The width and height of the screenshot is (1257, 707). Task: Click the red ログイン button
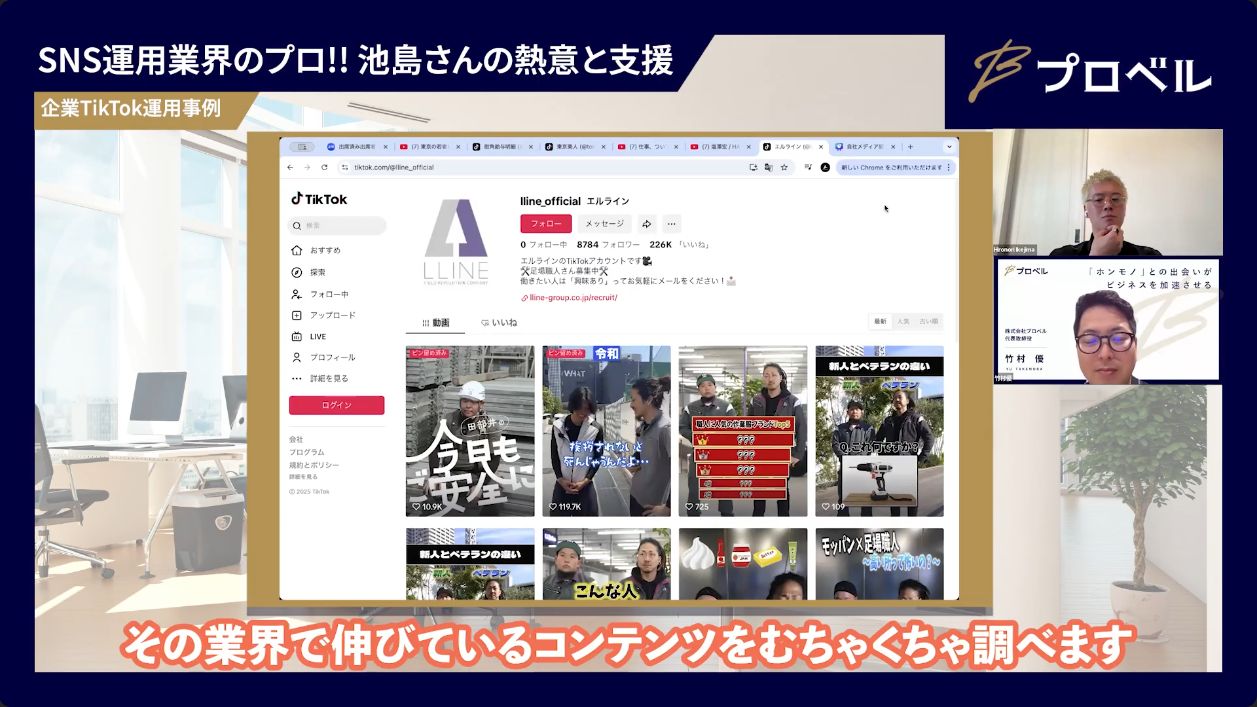coord(336,405)
